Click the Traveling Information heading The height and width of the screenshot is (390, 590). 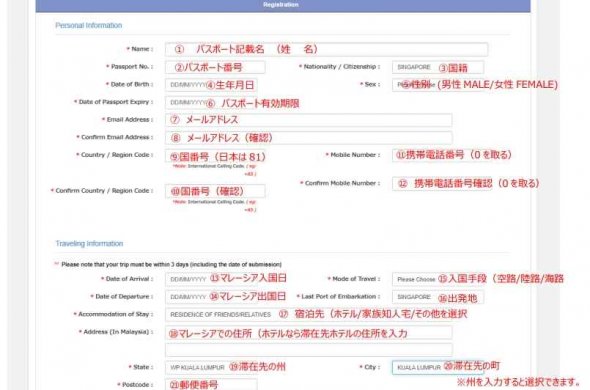(89, 244)
